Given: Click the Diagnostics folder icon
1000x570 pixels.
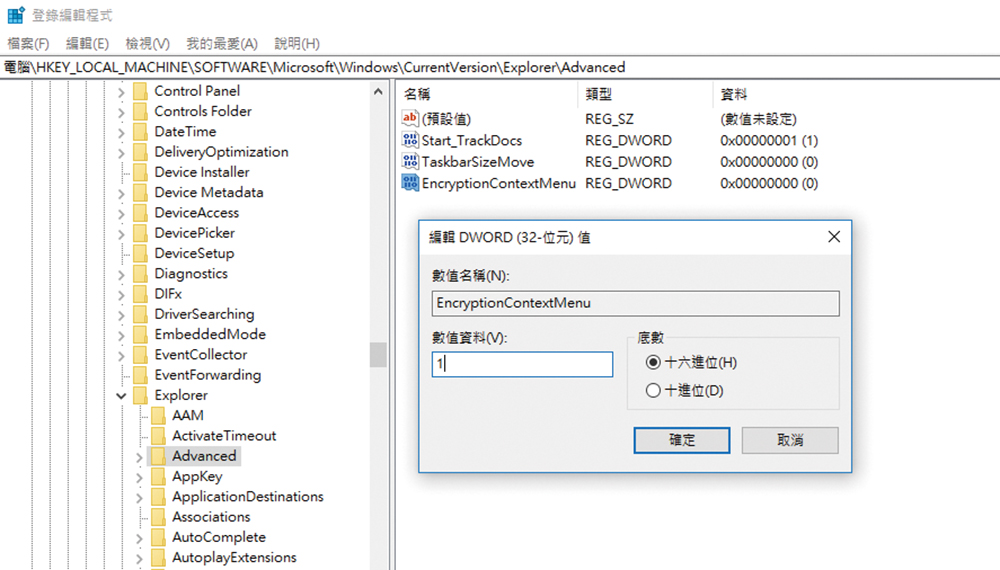Looking at the screenshot, I should (140, 274).
